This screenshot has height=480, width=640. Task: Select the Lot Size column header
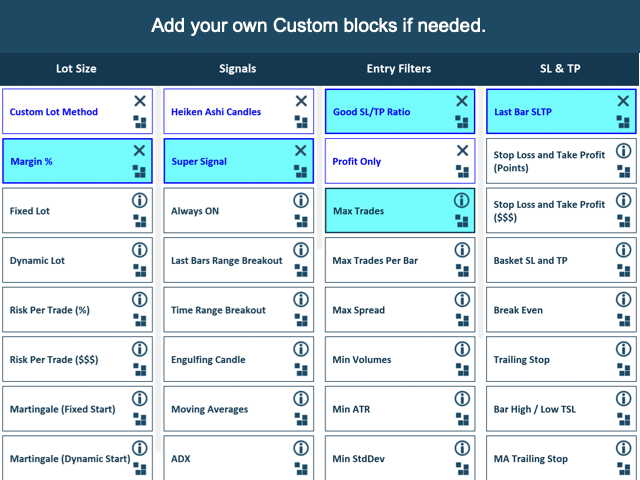[76, 69]
